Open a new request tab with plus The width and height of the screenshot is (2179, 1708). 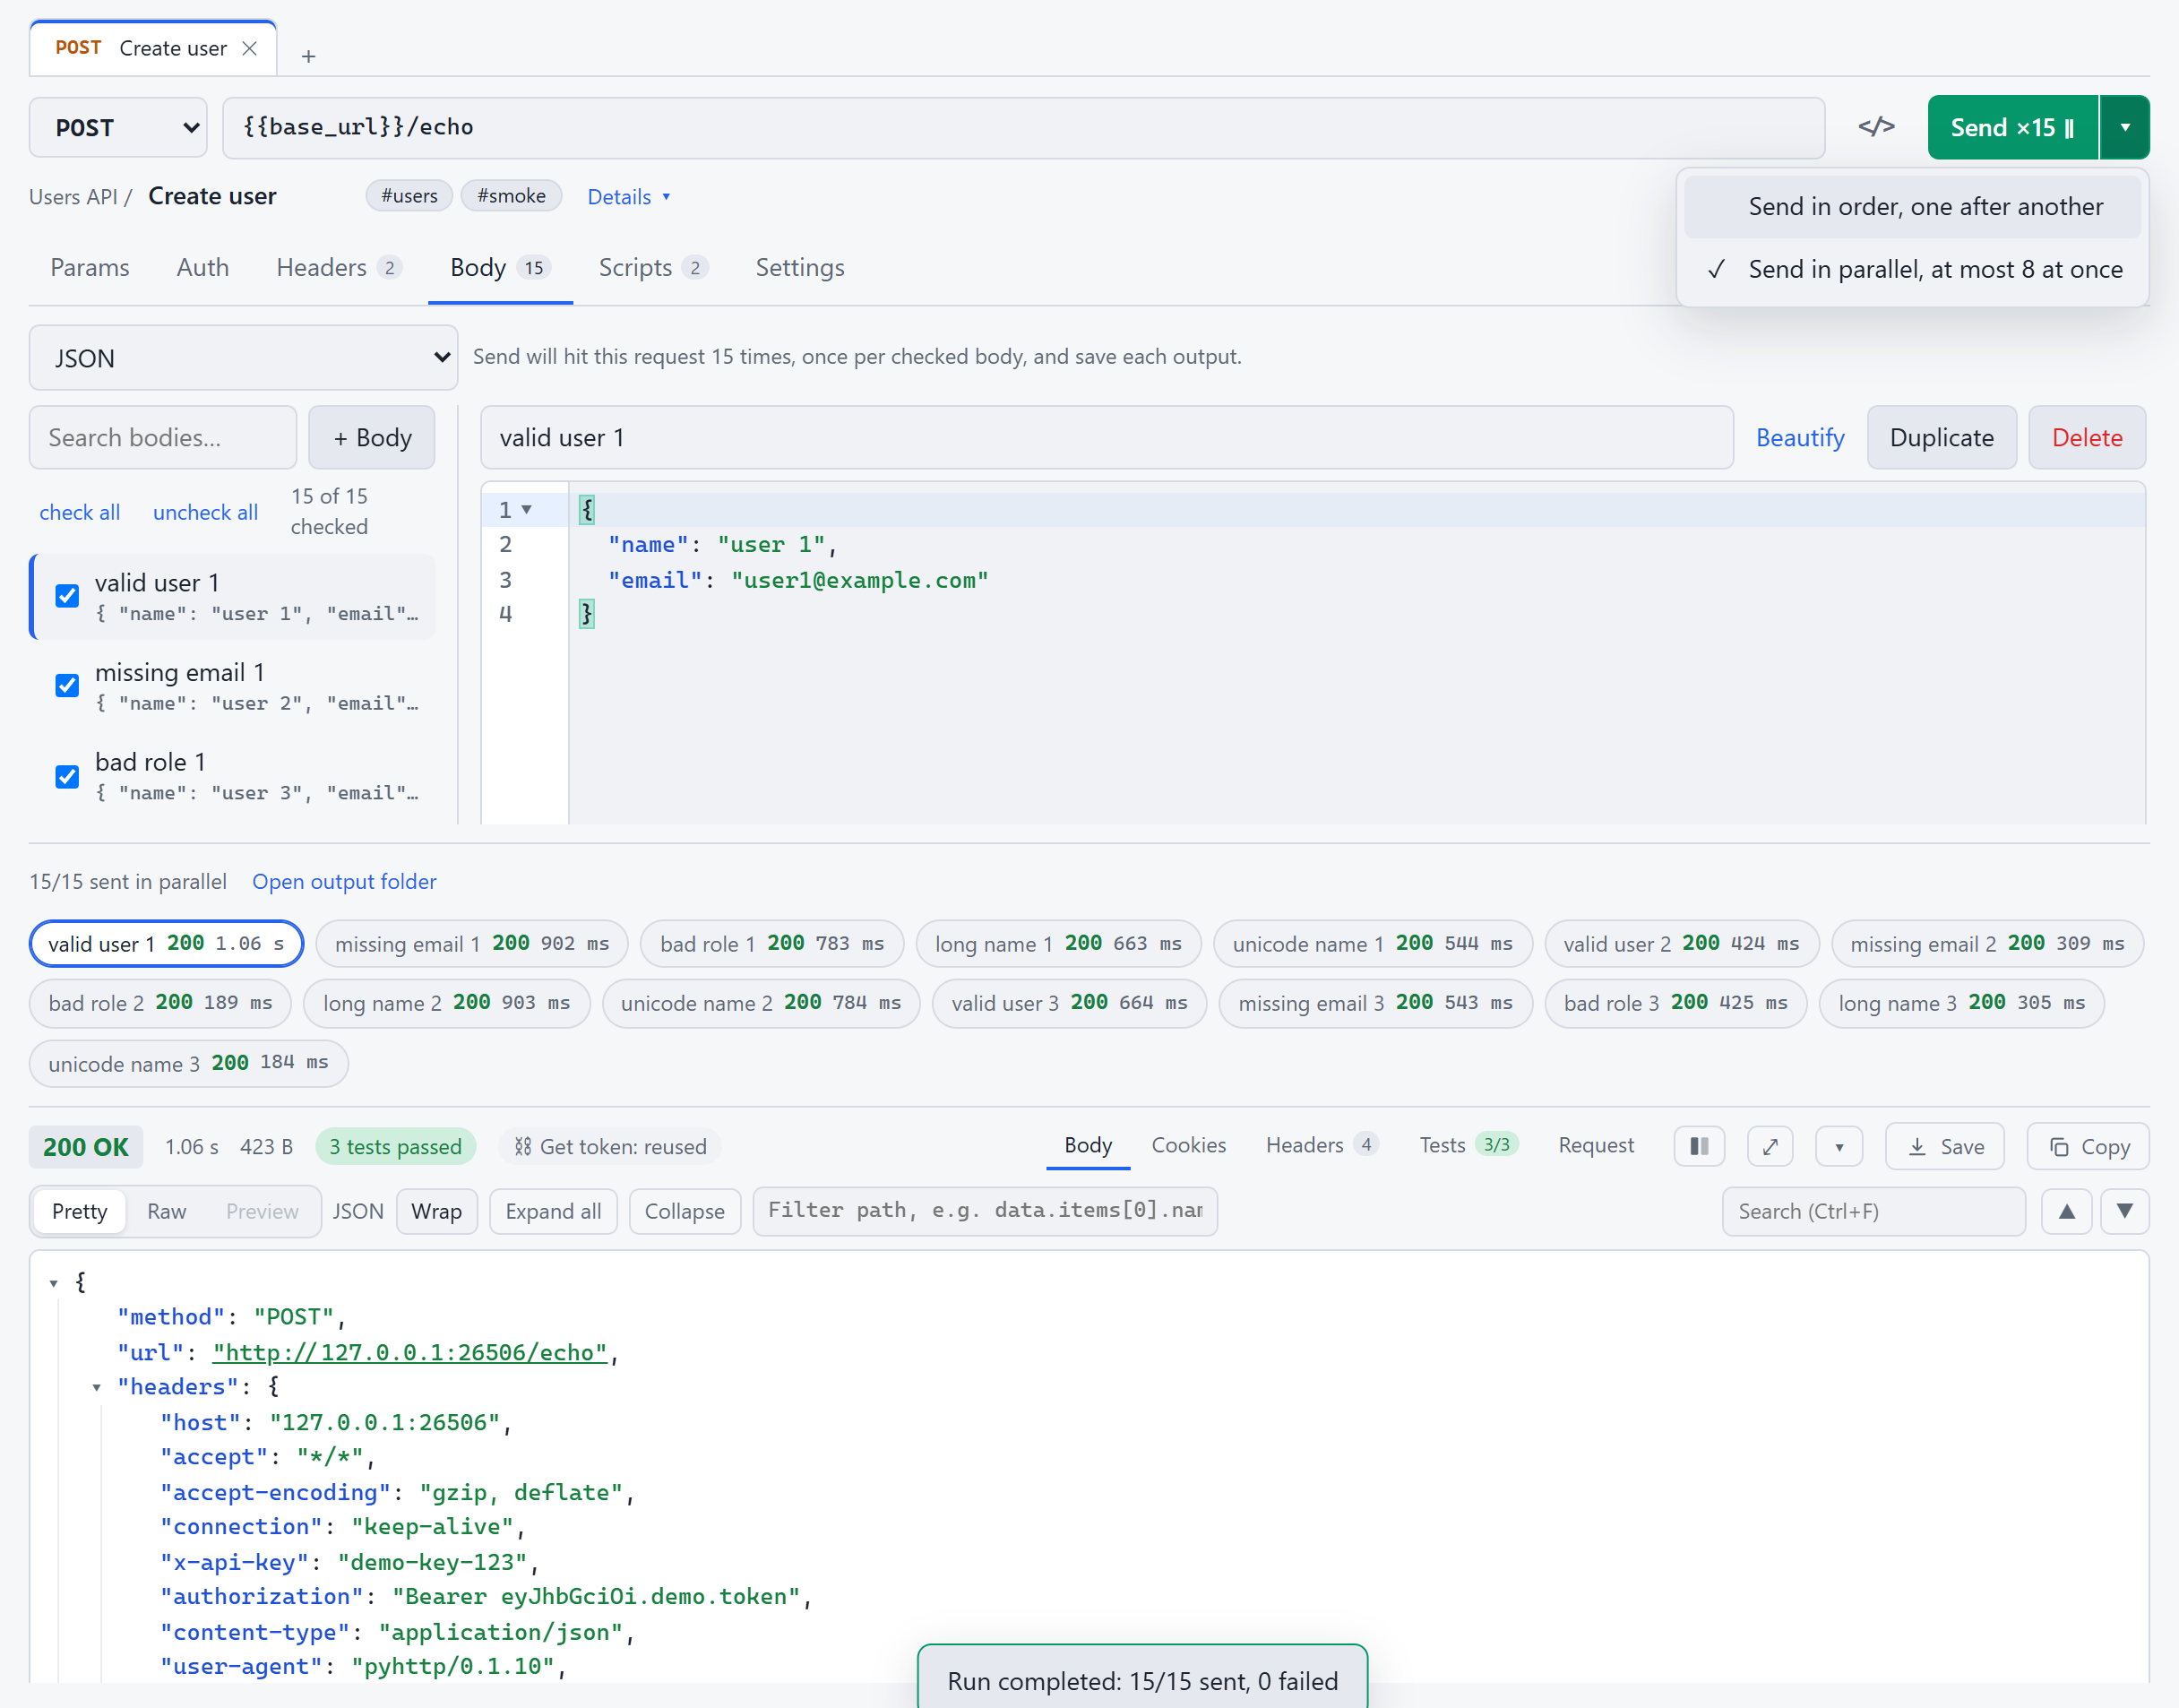(x=308, y=56)
